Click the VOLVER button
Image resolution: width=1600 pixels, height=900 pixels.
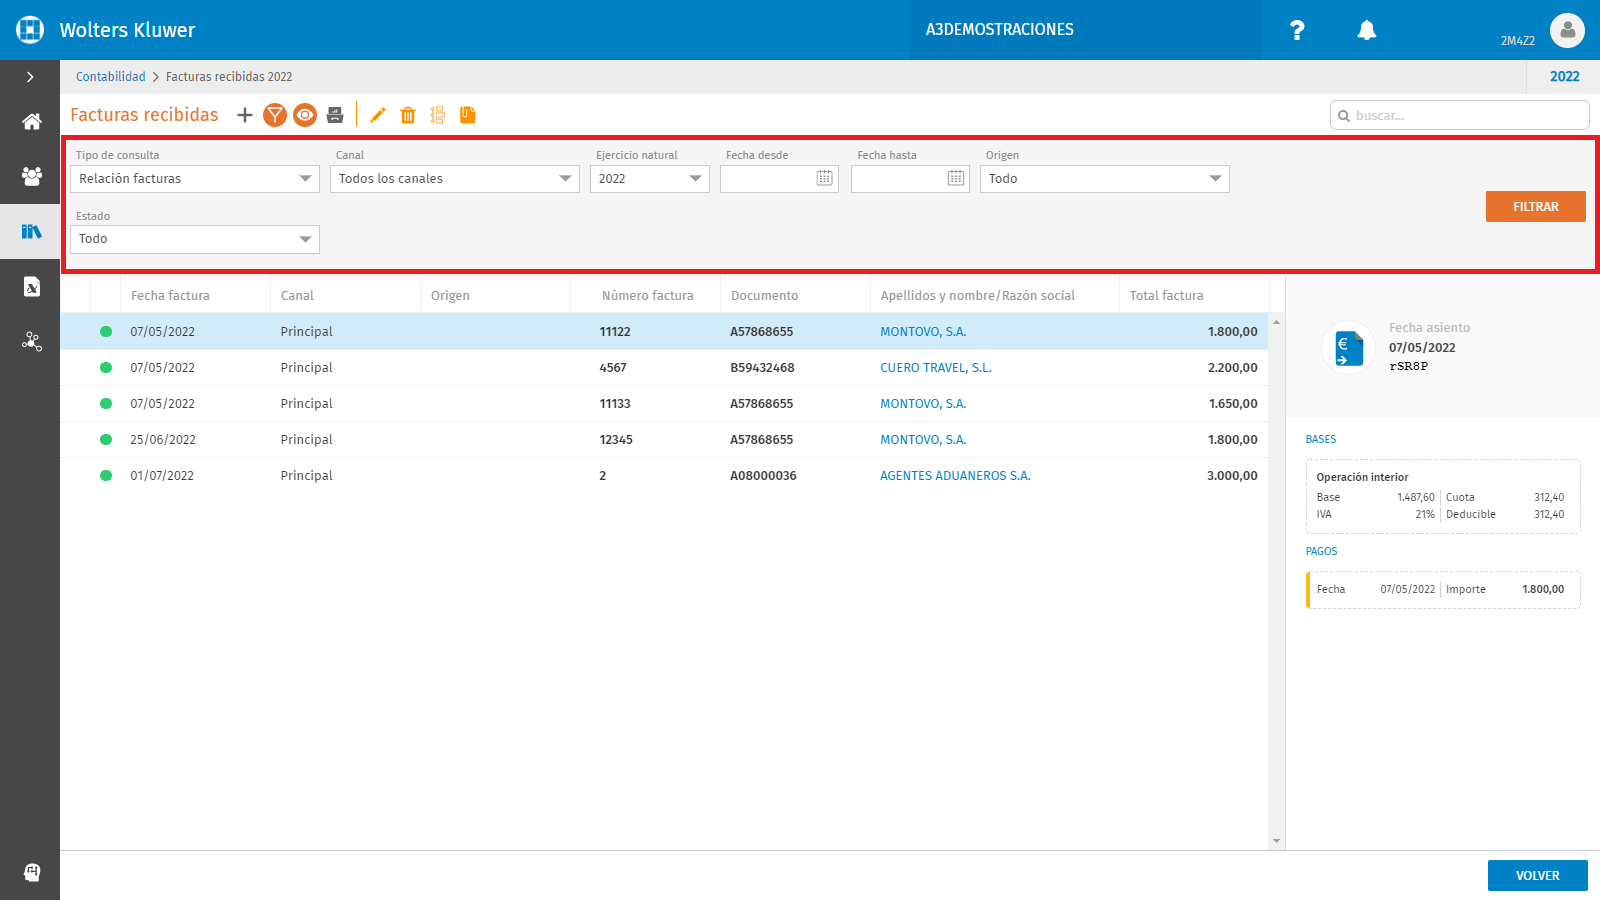tap(1538, 875)
